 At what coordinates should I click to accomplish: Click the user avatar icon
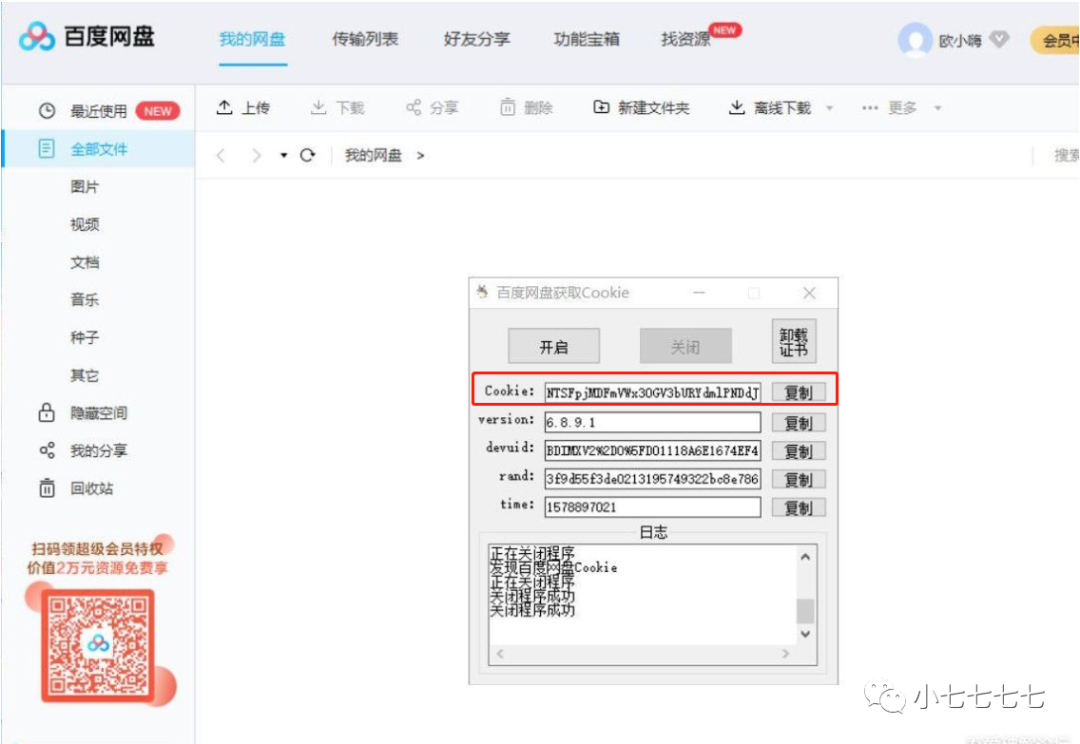pyautogui.click(x=915, y=40)
